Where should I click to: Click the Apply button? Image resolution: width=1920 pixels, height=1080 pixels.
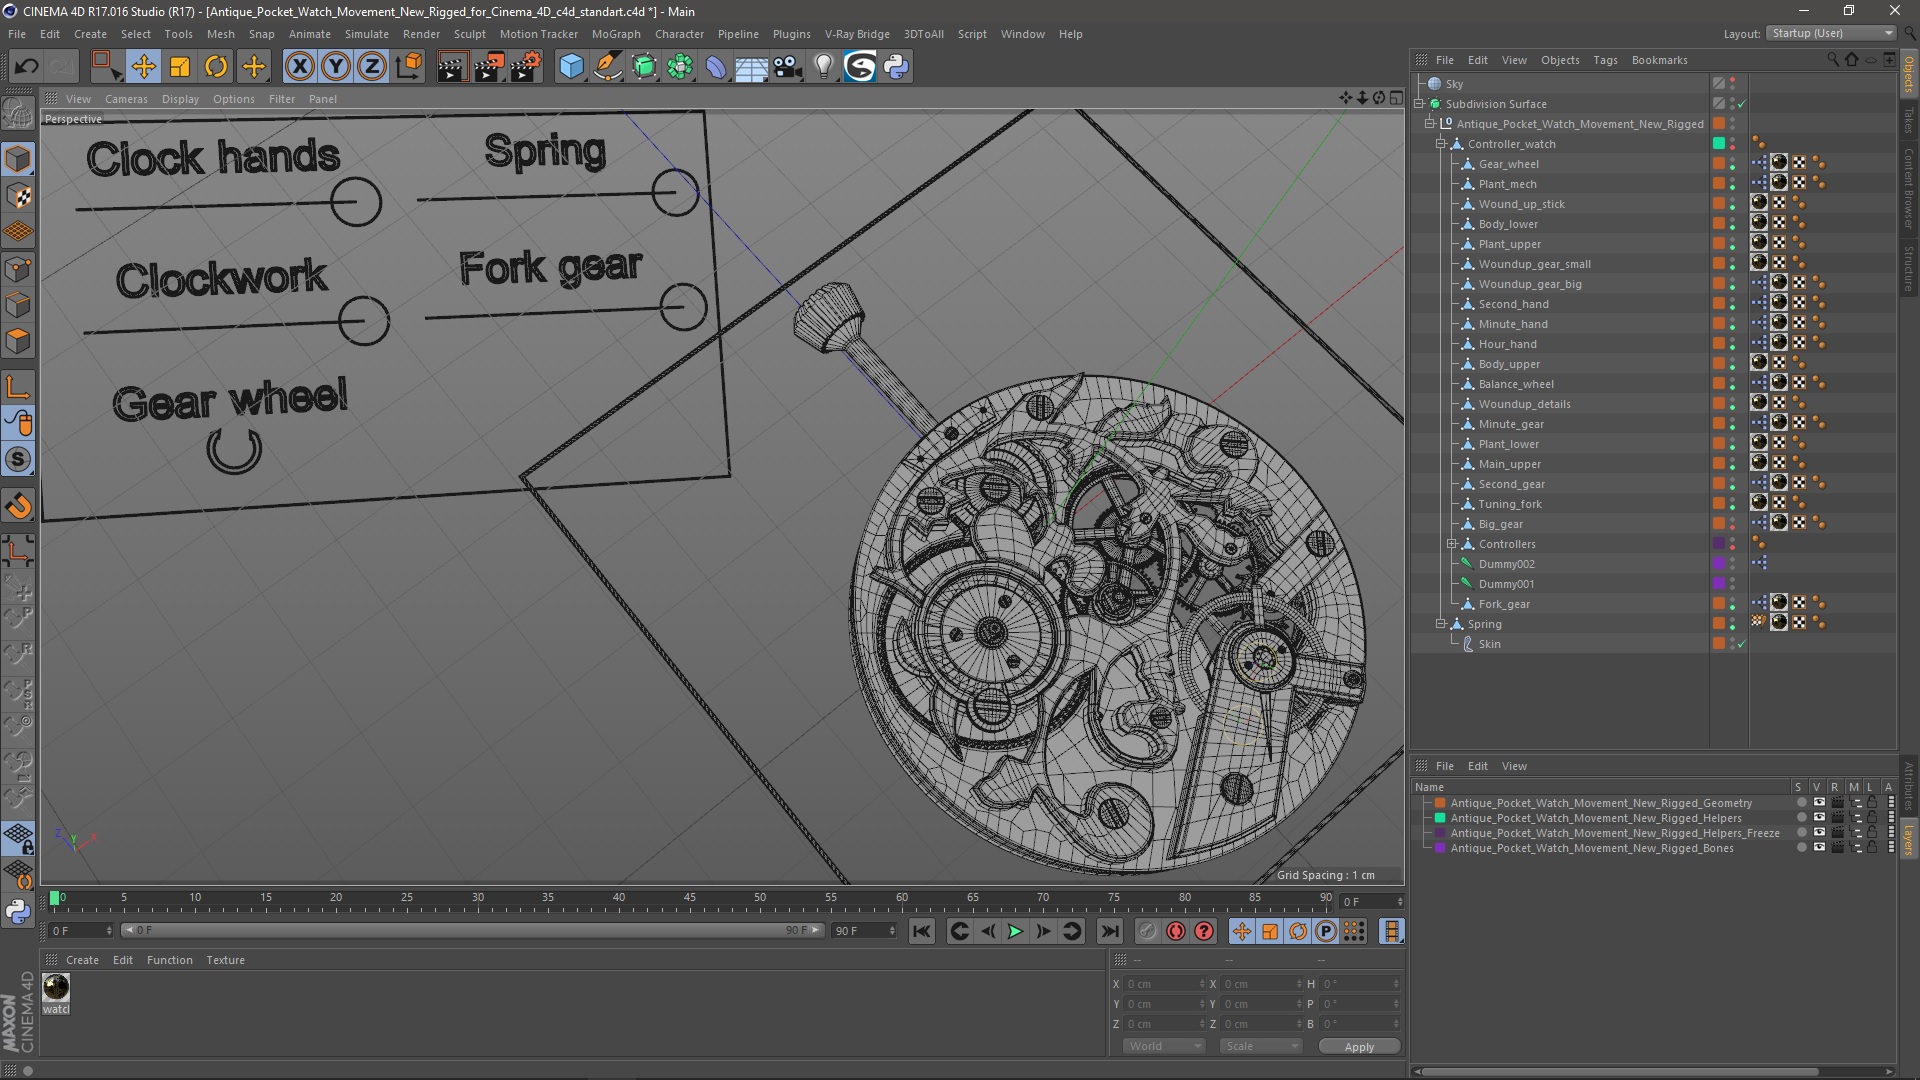(x=1359, y=1046)
